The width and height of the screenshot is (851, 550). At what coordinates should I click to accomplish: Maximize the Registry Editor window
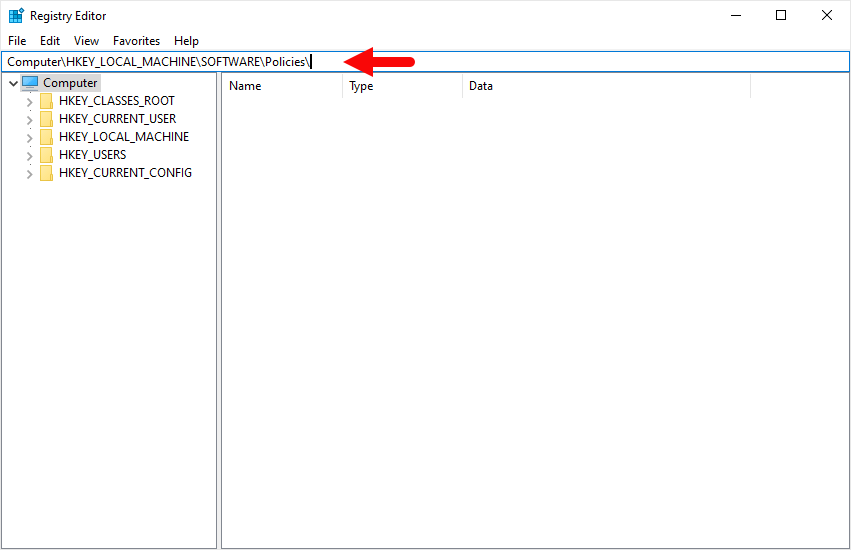[x=780, y=15]
